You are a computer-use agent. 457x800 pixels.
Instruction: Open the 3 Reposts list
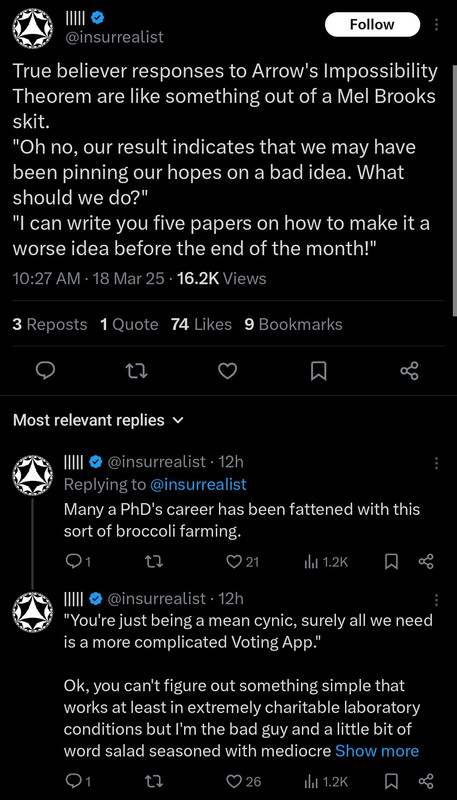[50, 324]
